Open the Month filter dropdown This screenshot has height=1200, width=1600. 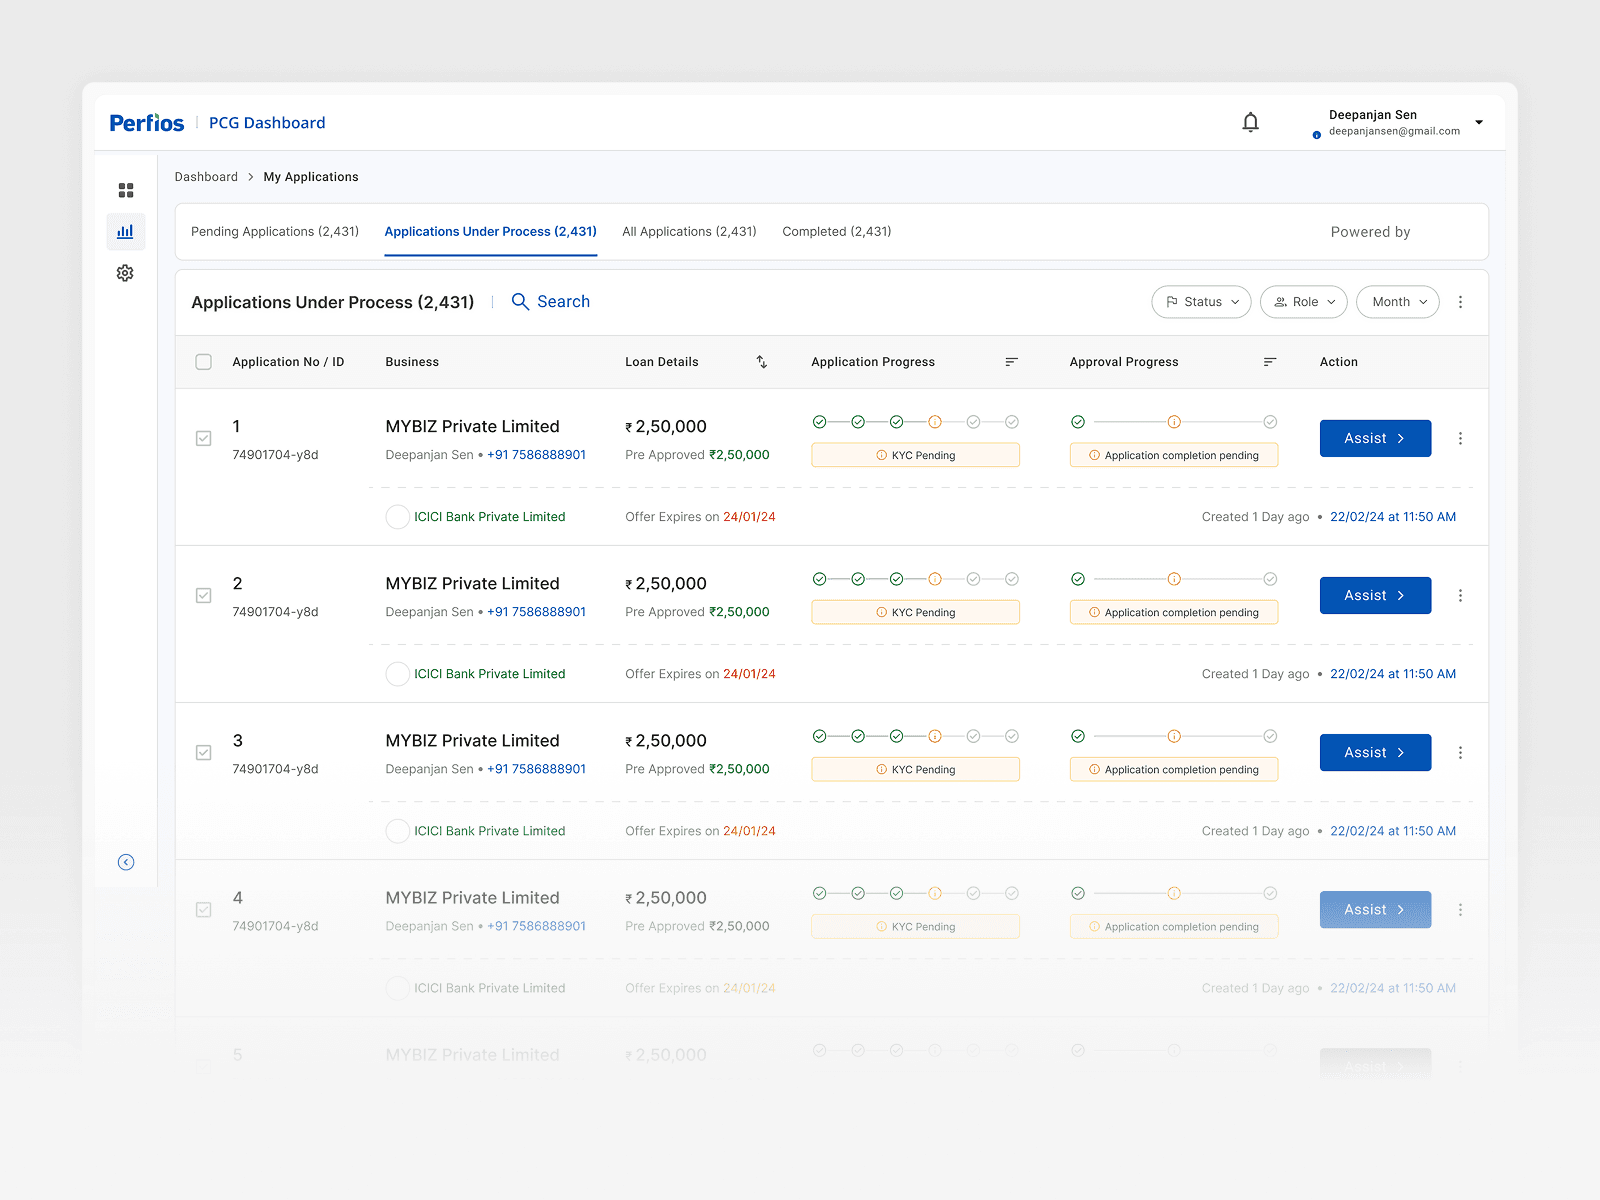(1398, 302)
